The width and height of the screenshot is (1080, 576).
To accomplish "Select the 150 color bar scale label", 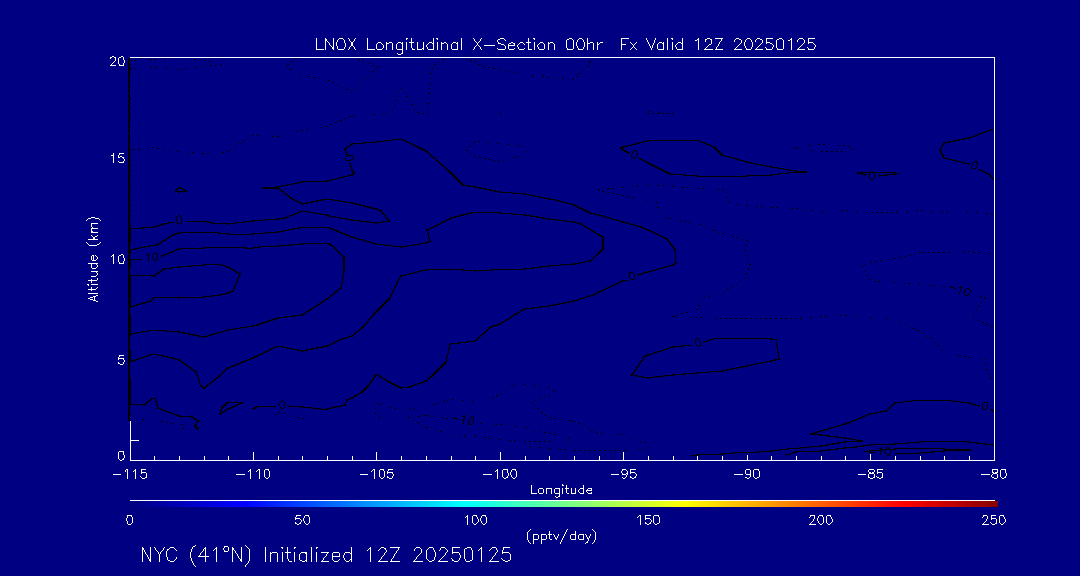I will (x=648, y=520).
